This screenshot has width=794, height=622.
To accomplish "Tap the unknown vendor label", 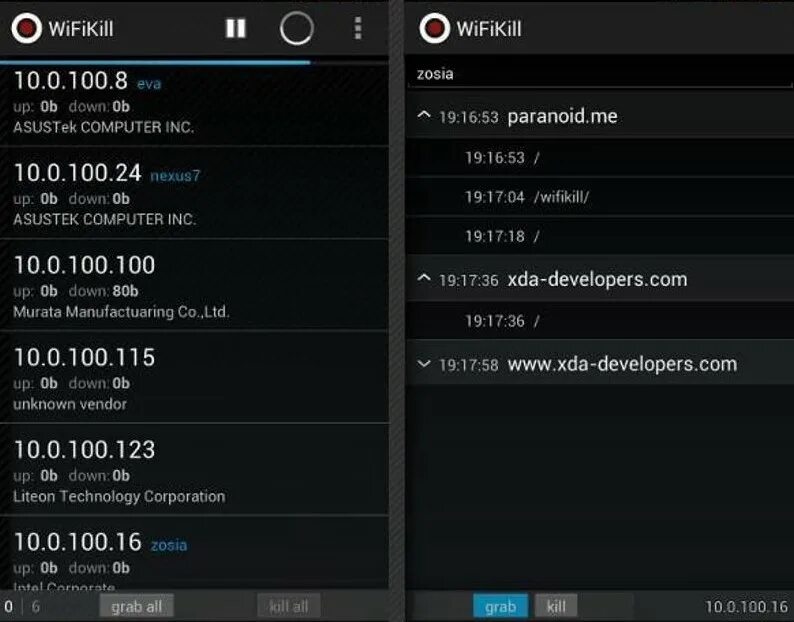I will 70,404.
